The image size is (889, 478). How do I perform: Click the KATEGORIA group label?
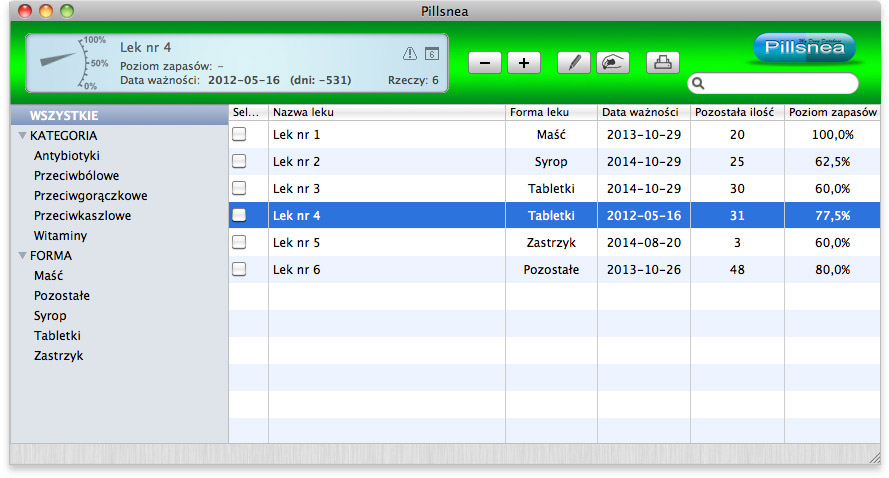[64, 136]
